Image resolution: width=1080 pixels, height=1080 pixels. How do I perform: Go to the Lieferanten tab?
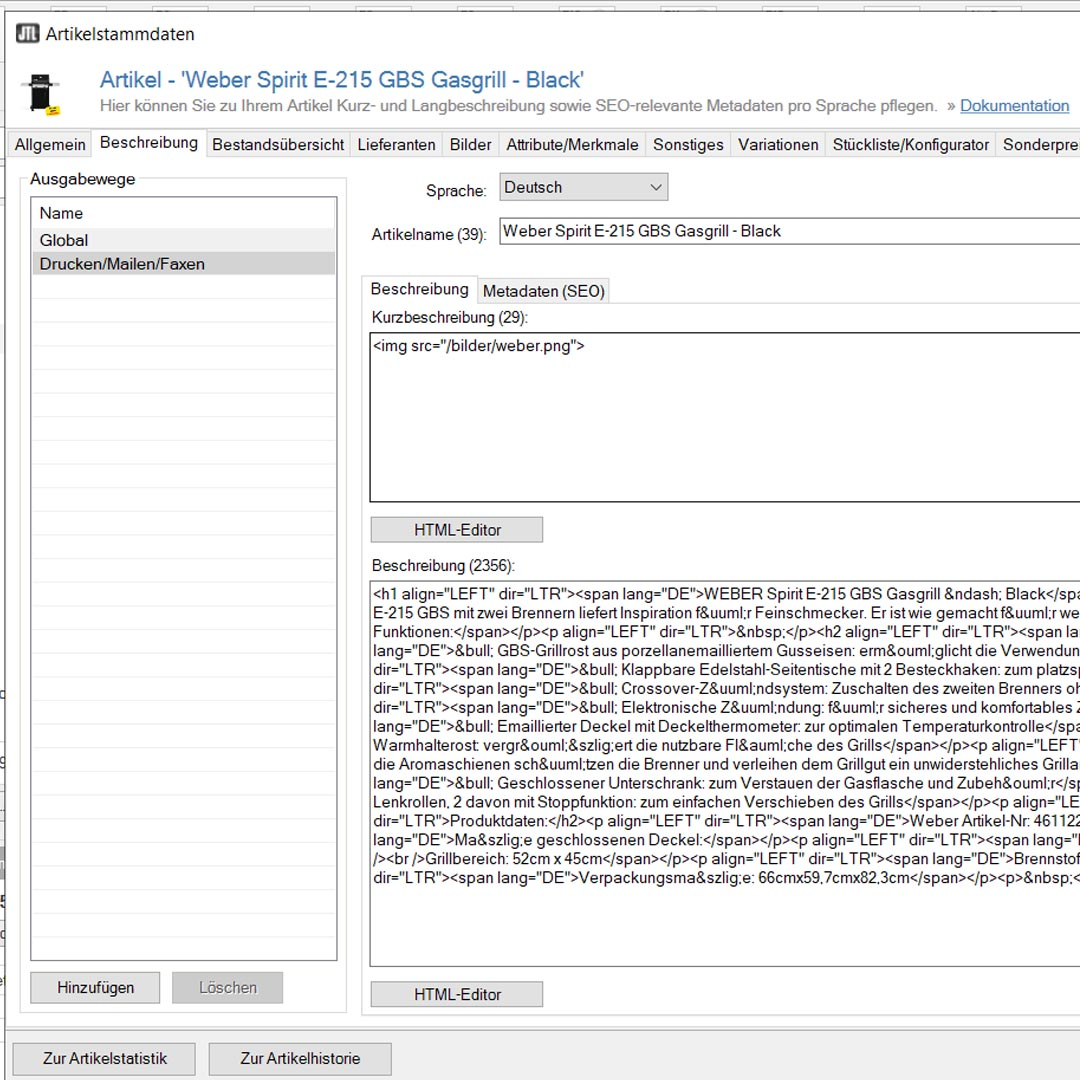click(396, 145)
